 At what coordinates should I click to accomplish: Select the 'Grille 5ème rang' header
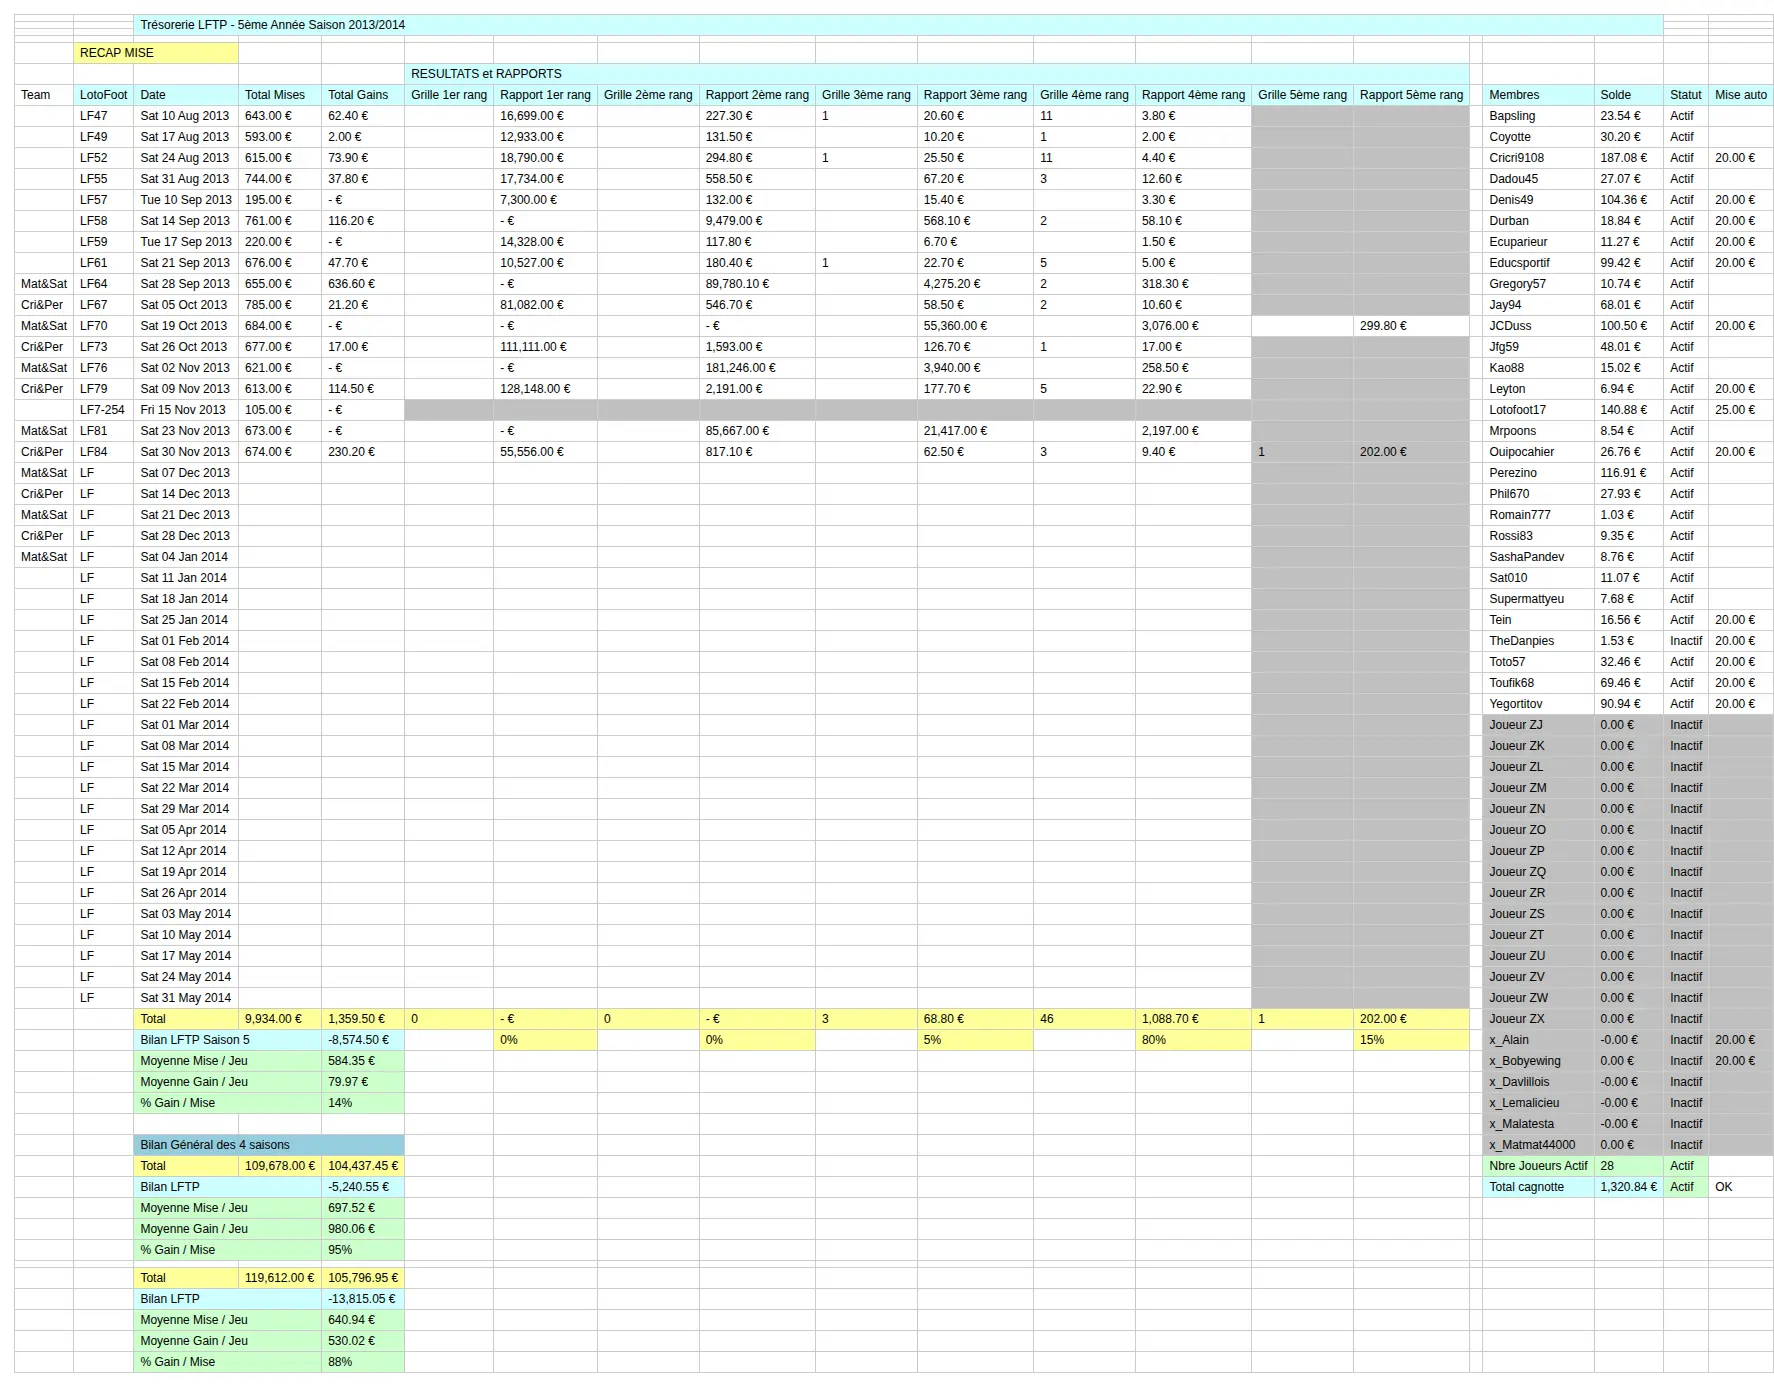(1302, 95)
